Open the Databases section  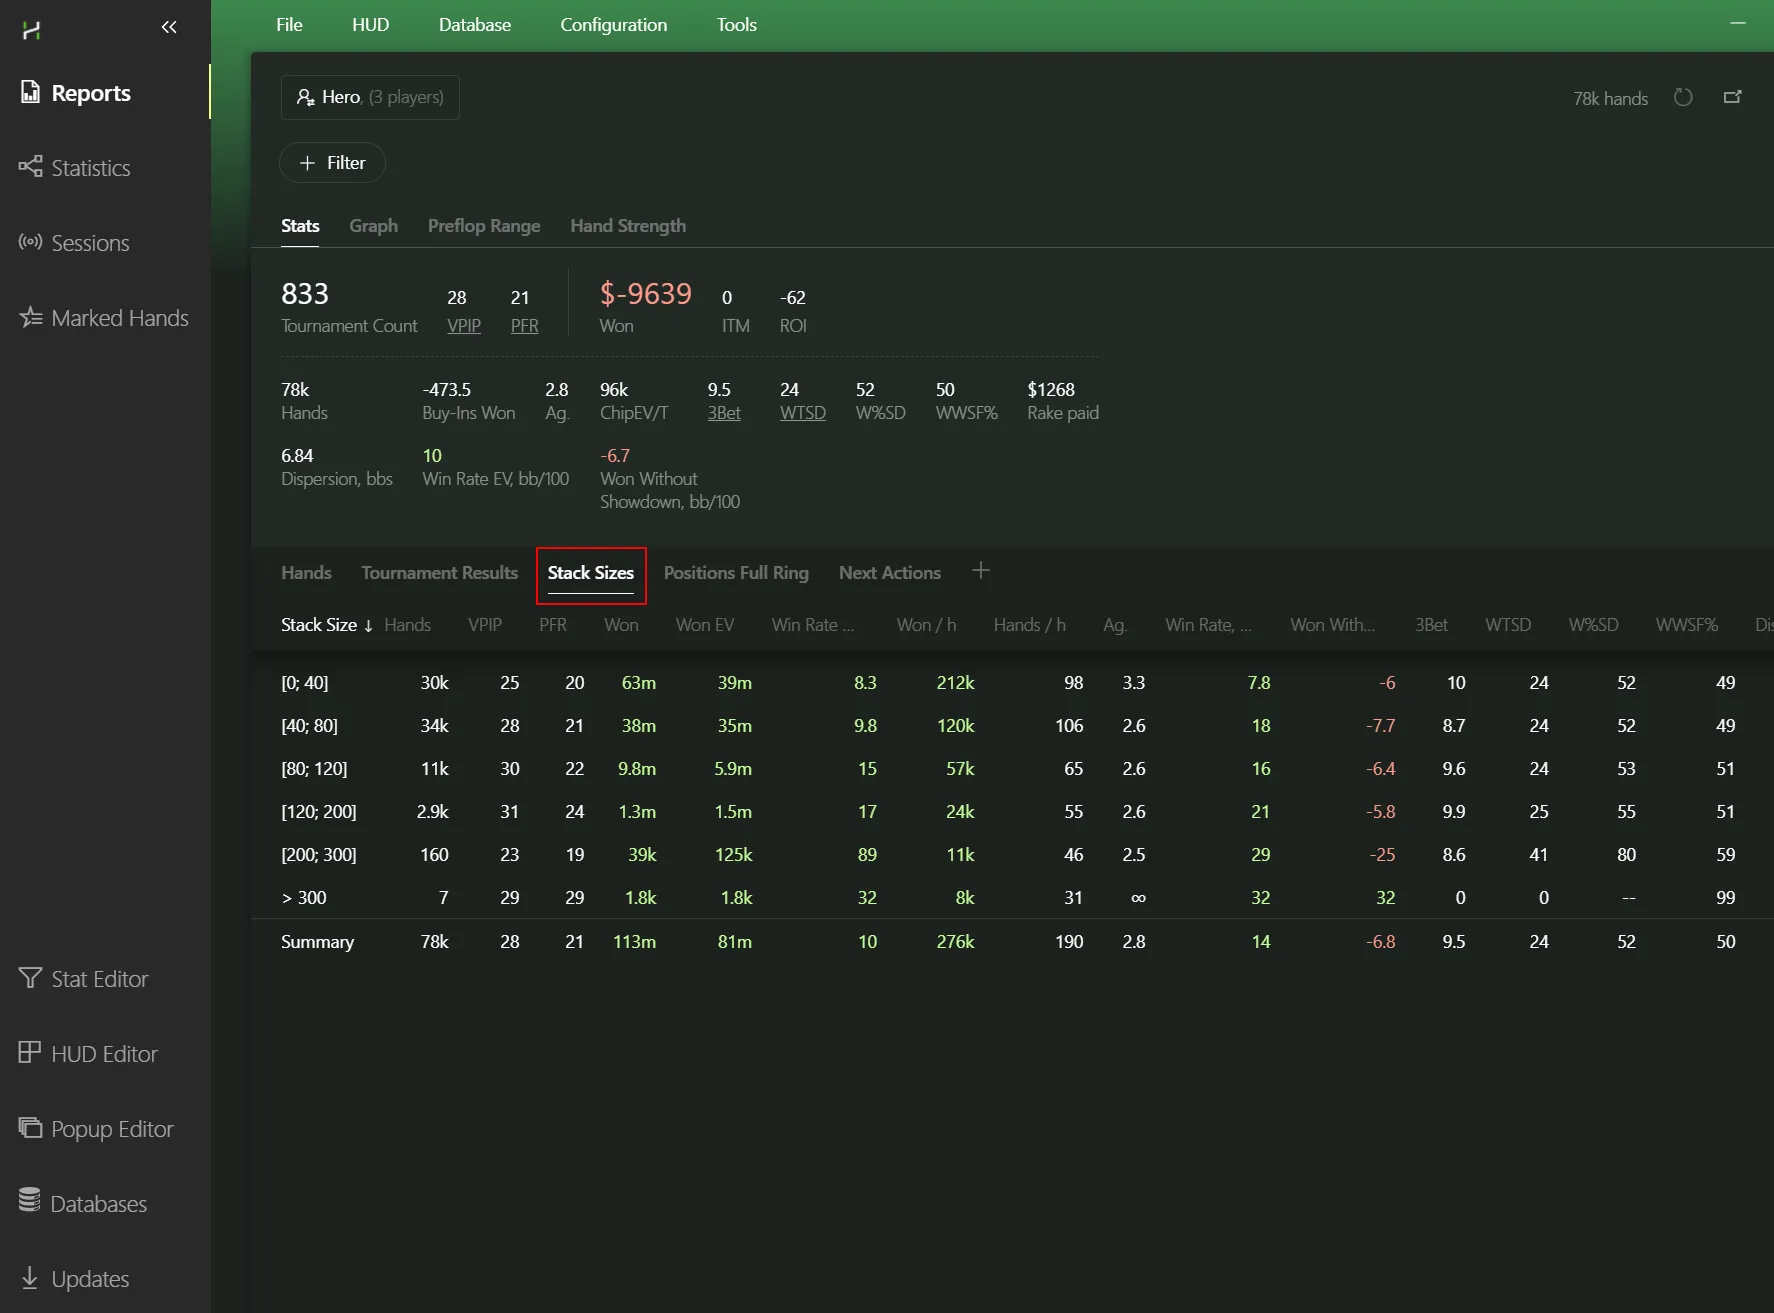(x=98, y=1204)
